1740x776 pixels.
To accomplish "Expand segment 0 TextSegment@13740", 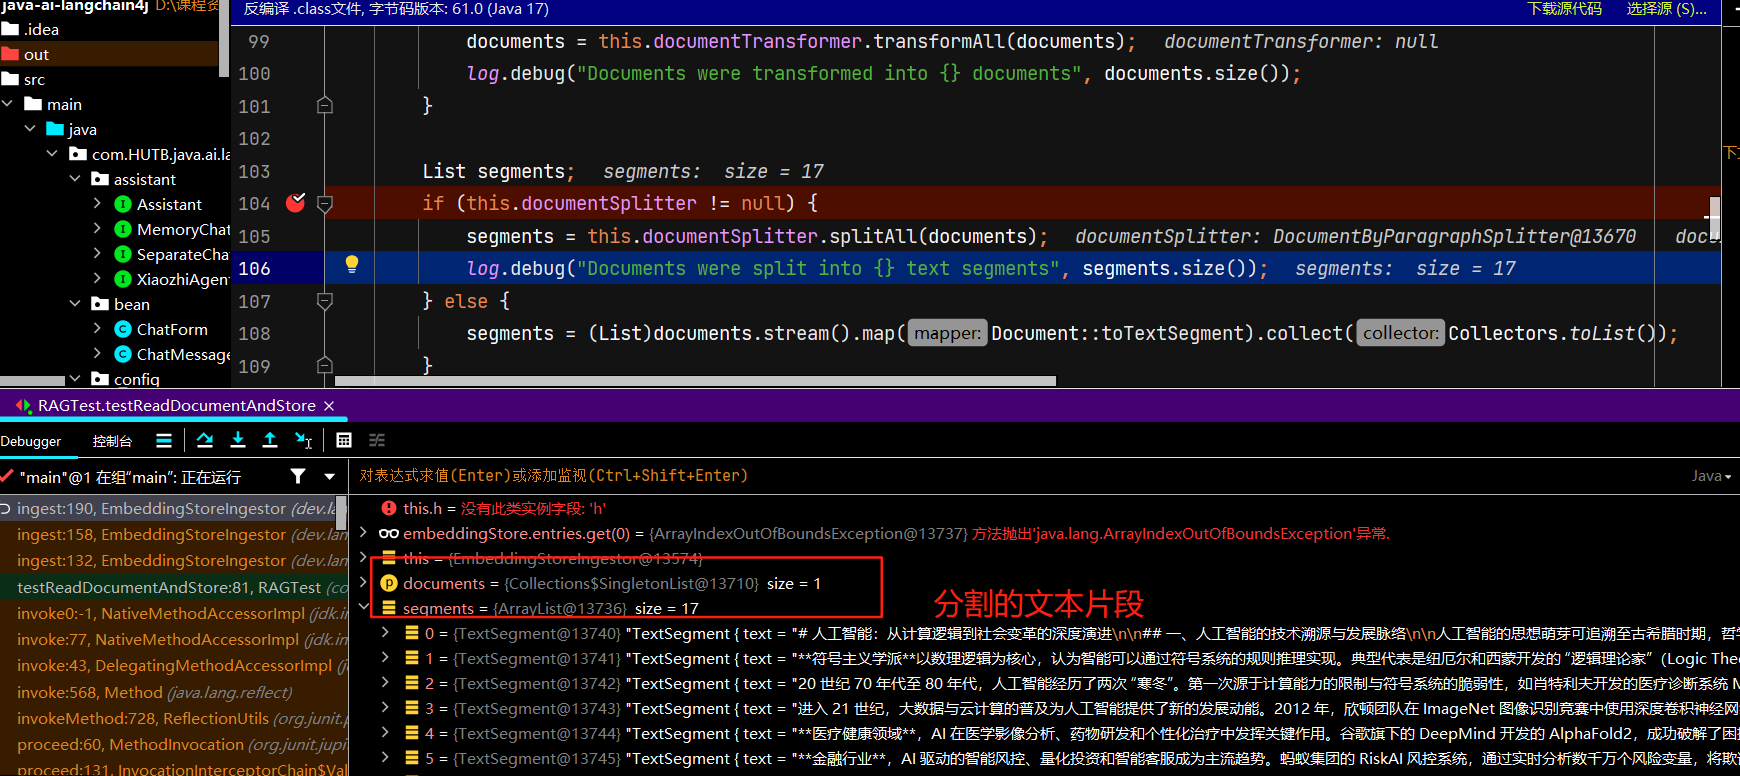I will coord(385,633).
